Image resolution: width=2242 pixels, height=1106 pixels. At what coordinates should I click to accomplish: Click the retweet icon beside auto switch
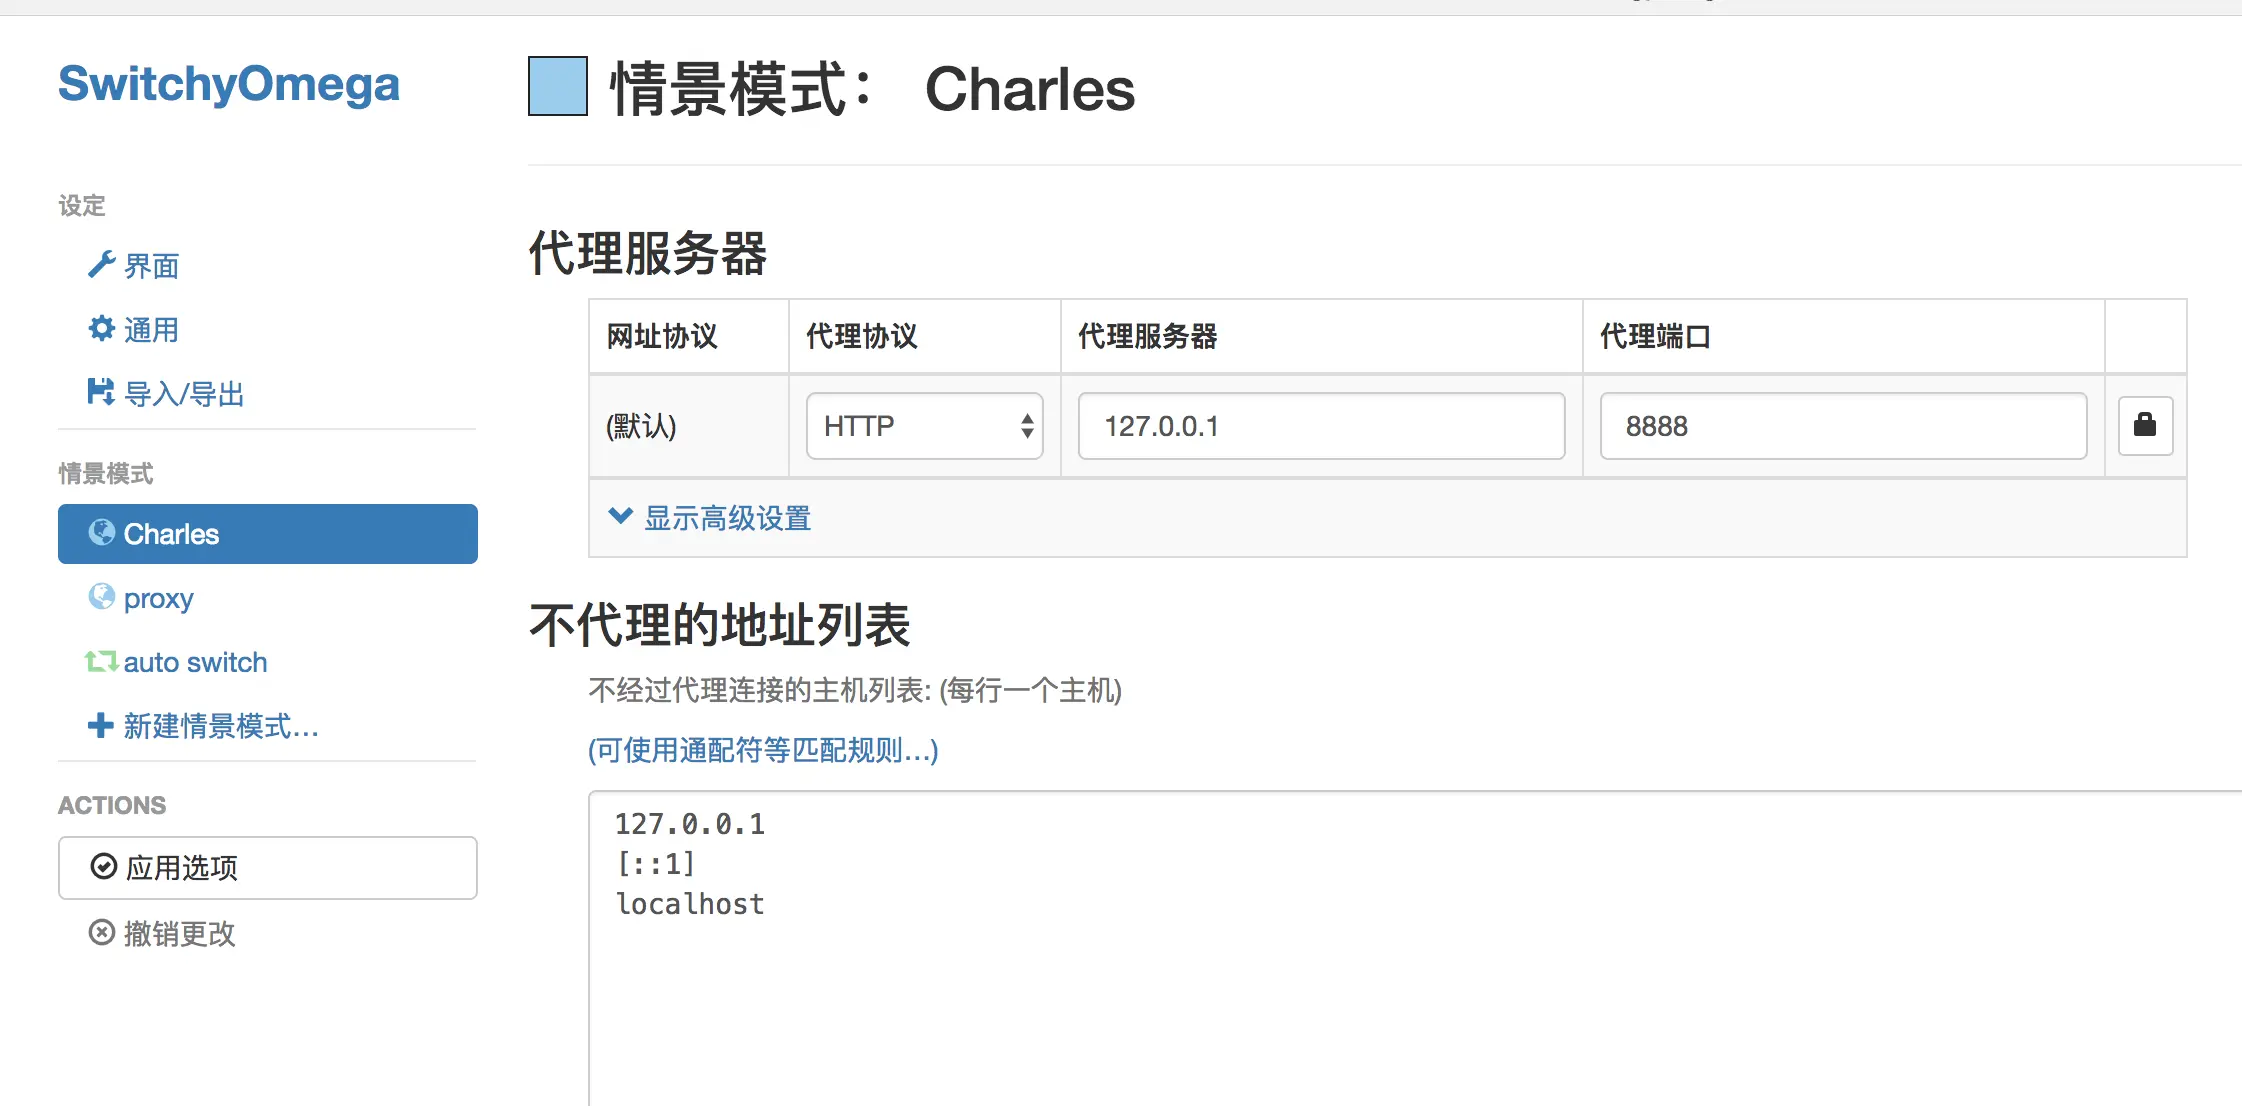click(x=101, y=661)
